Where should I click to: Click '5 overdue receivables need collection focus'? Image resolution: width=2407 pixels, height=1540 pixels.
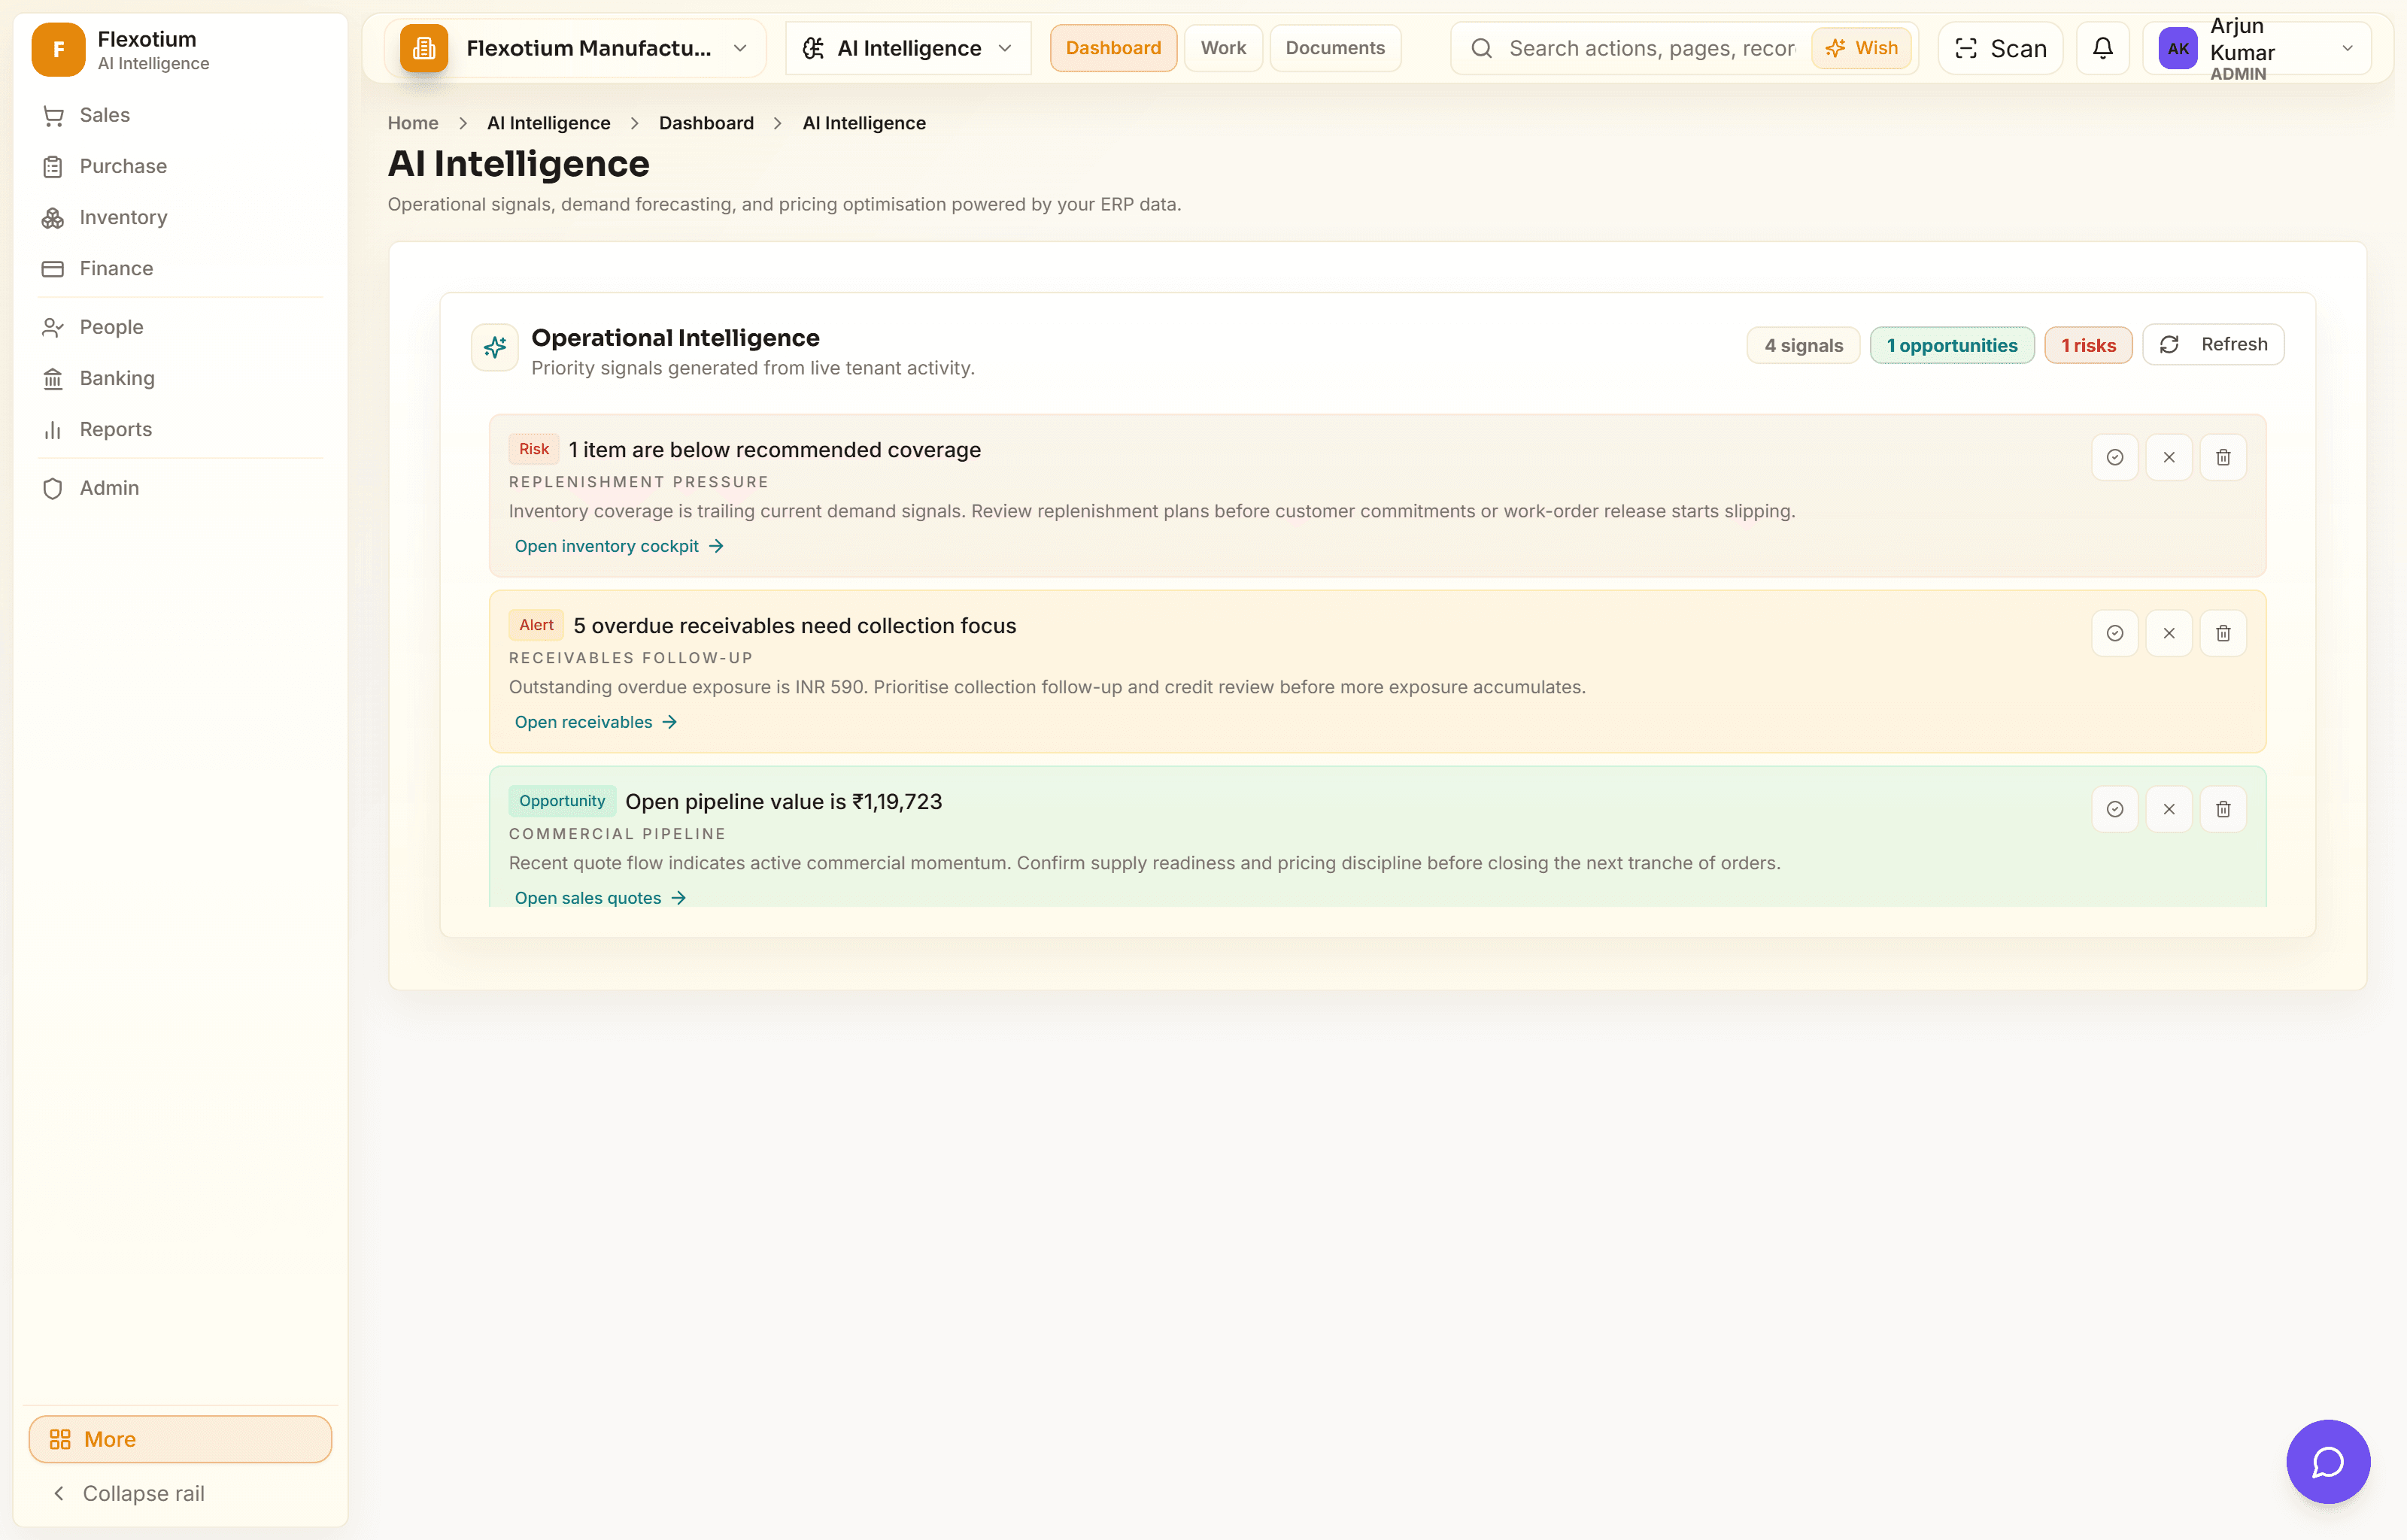(x=795, y=626)
